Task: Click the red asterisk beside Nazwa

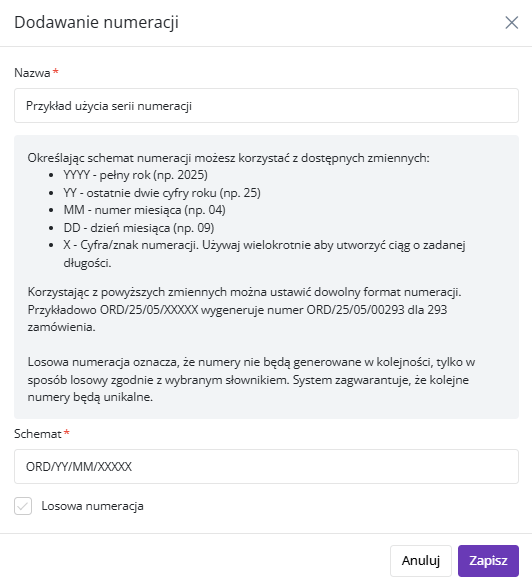Action: click(x=56, y=71)
